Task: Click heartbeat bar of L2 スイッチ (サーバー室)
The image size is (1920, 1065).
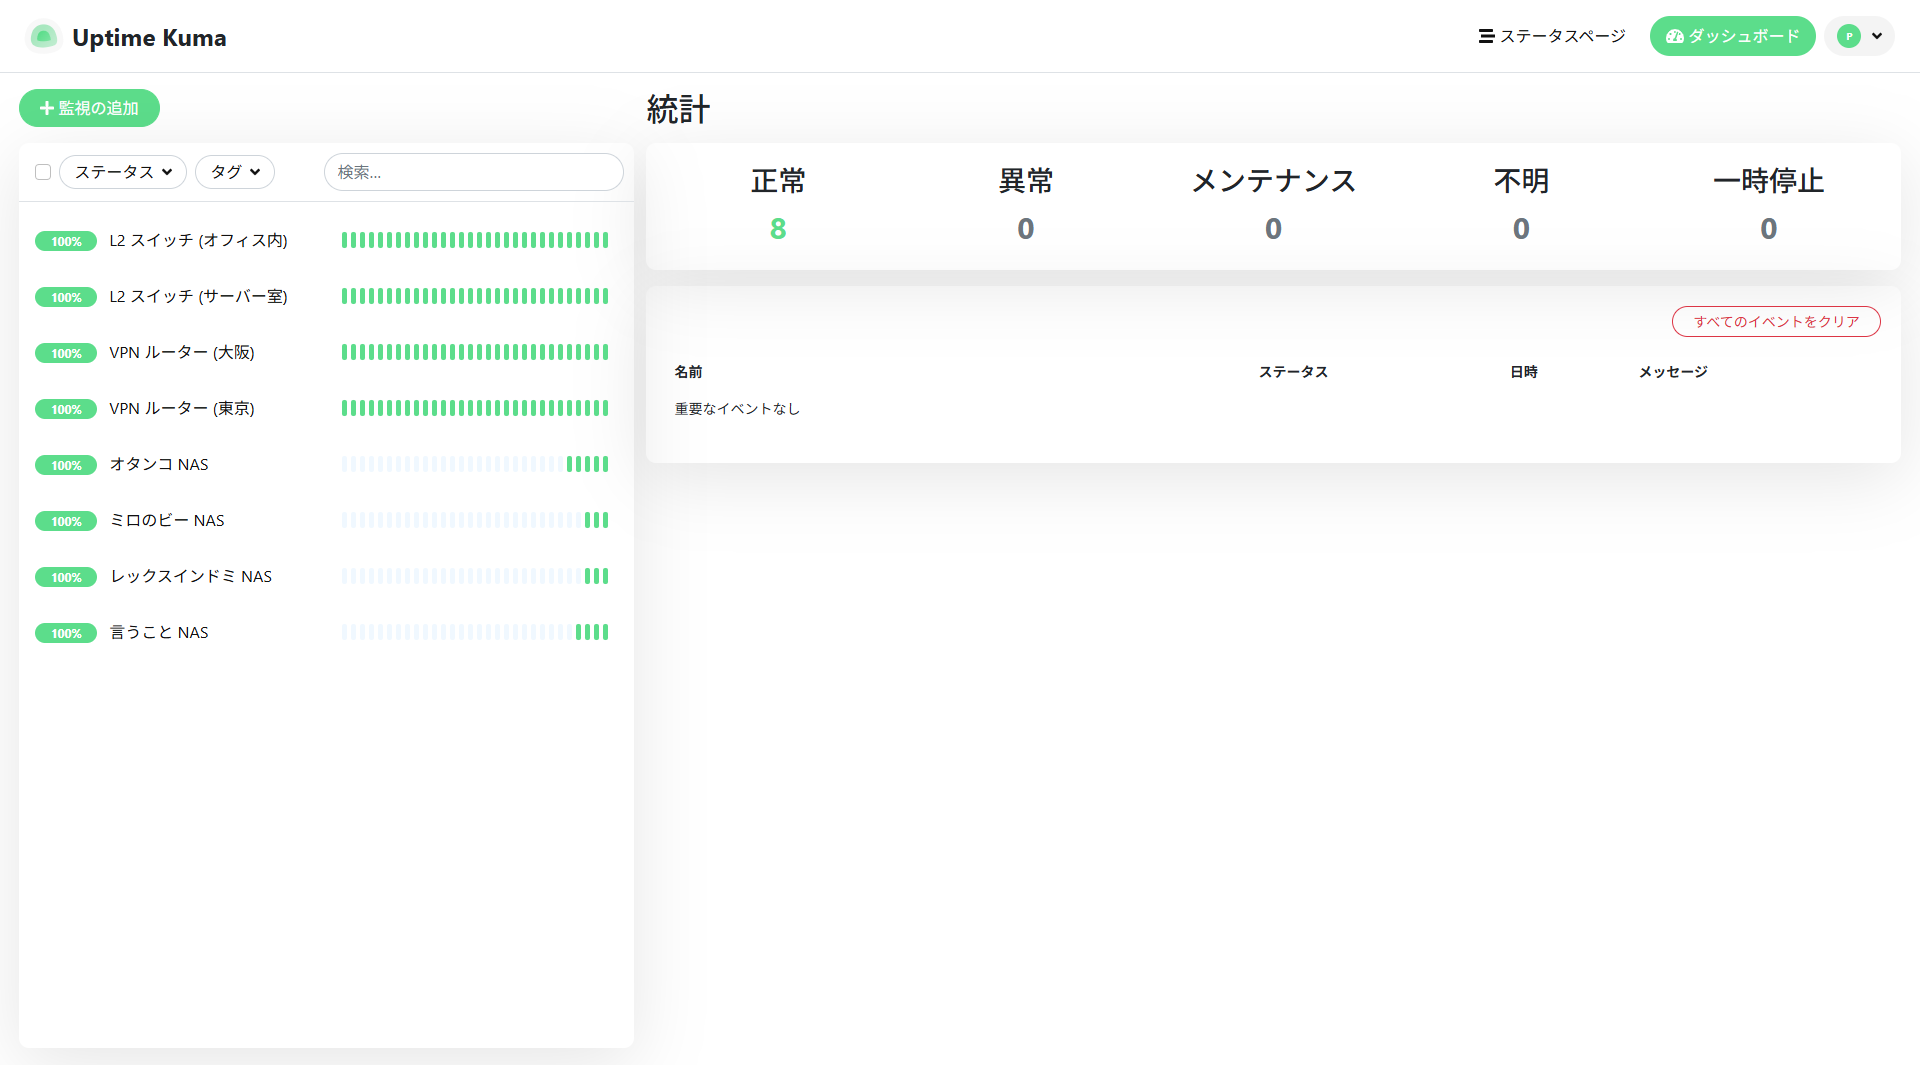Action: [475, 296]
